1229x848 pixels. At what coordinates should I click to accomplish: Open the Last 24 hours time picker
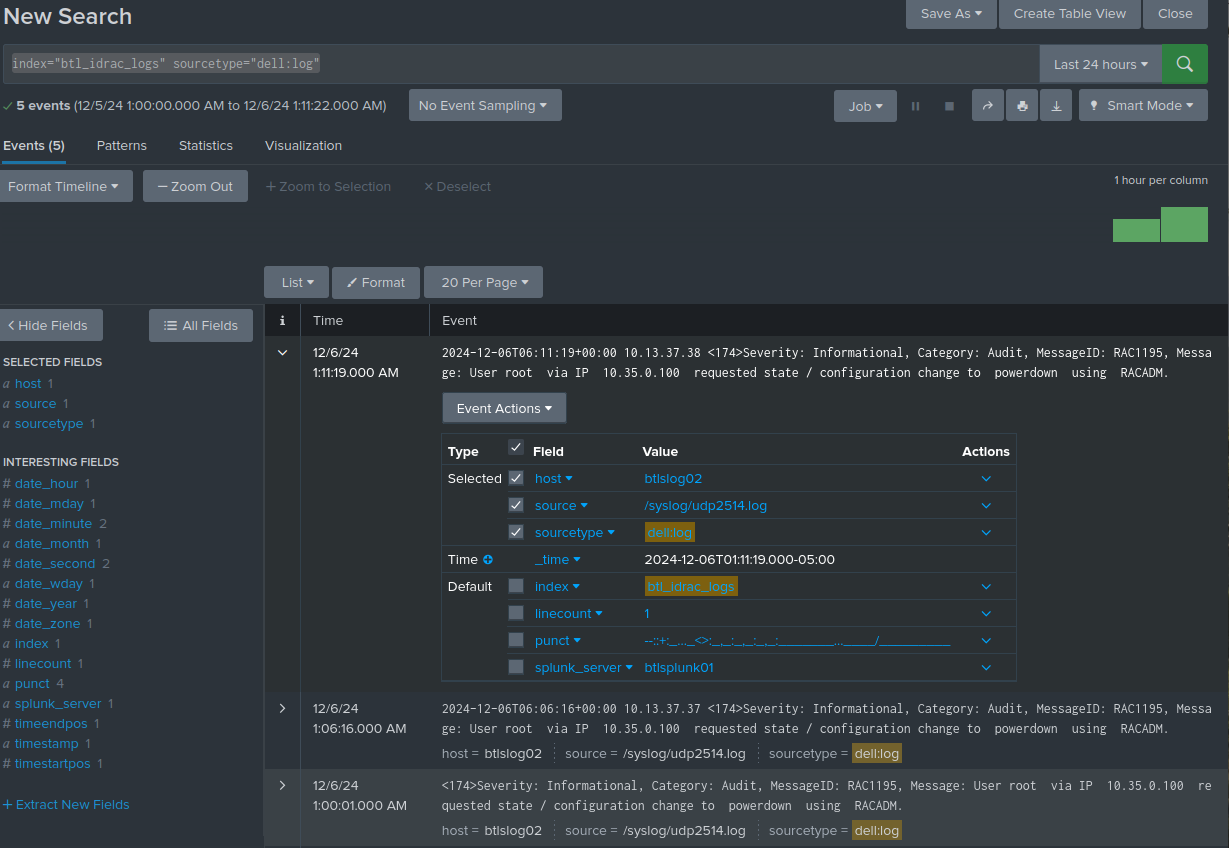tap(1100, 64)
